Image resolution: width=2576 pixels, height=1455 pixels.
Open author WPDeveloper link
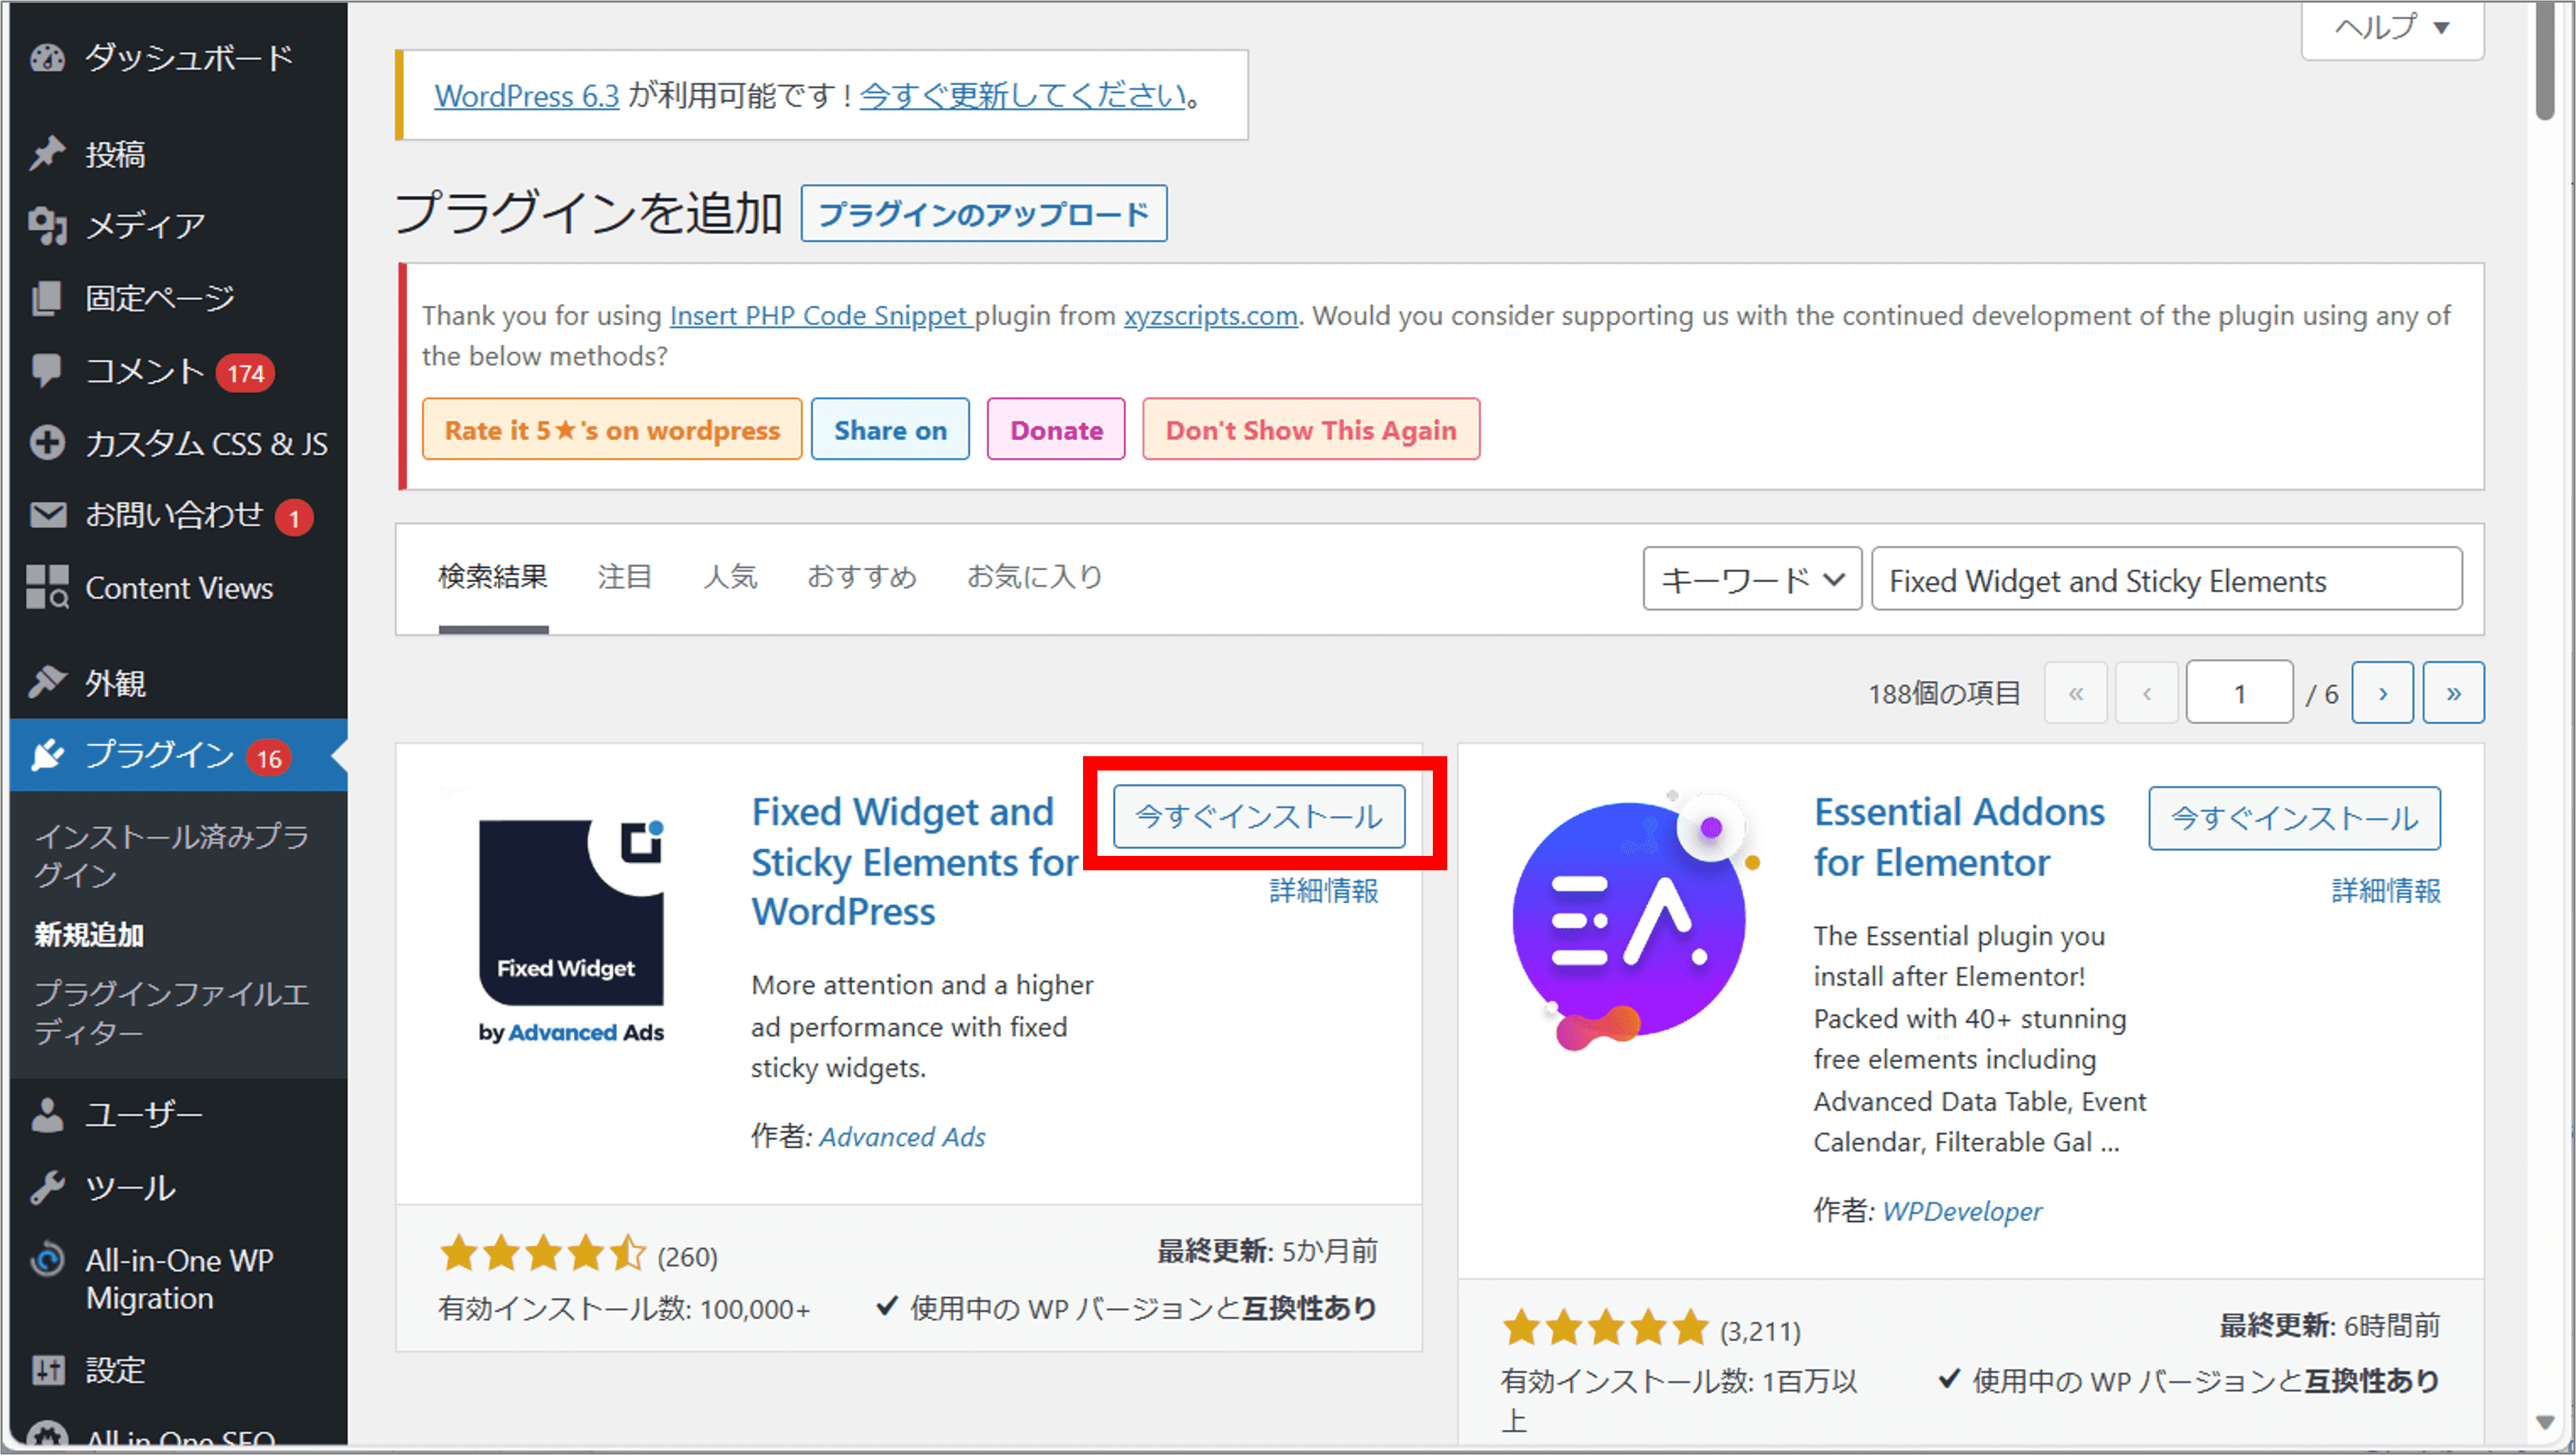point(1962,1211)
